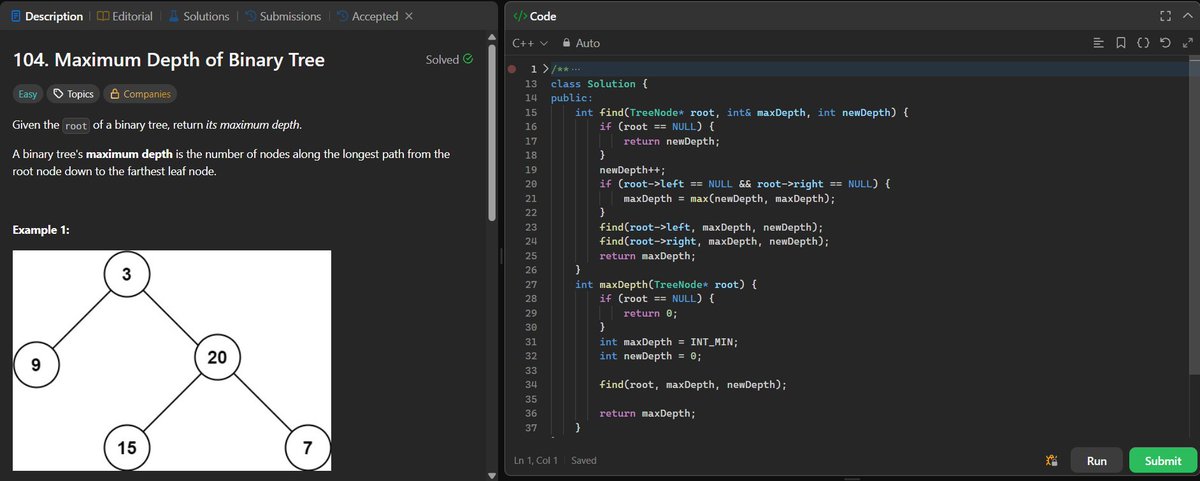Open the Topics tag
This screenshot has width=1200, height=481.
pos(74,94)
